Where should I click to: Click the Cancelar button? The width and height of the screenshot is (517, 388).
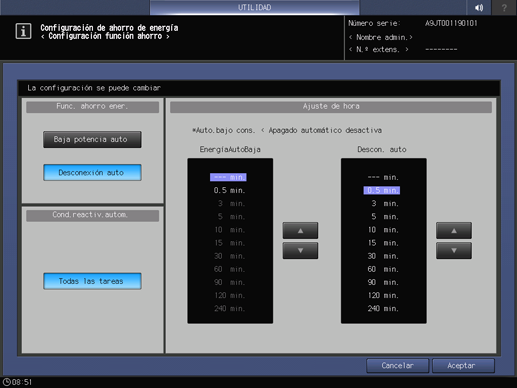397,366
